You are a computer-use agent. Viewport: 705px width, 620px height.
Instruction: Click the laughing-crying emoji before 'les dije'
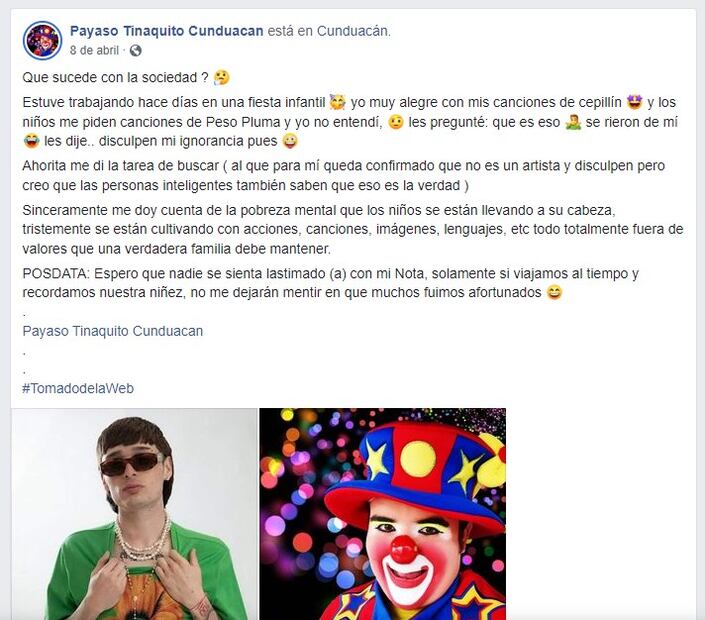click(31, 141)
